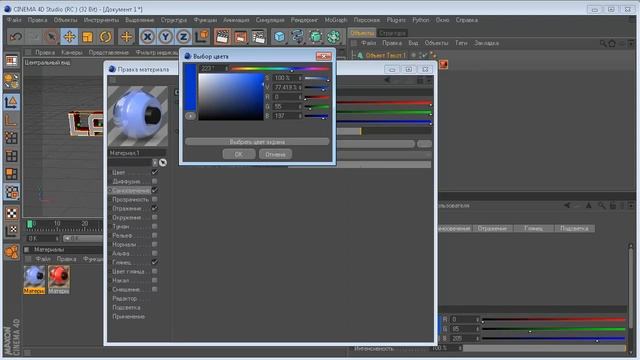Open the Рендеринг menu
Viewport: 640px width, 360px height.
click(304, 20)
